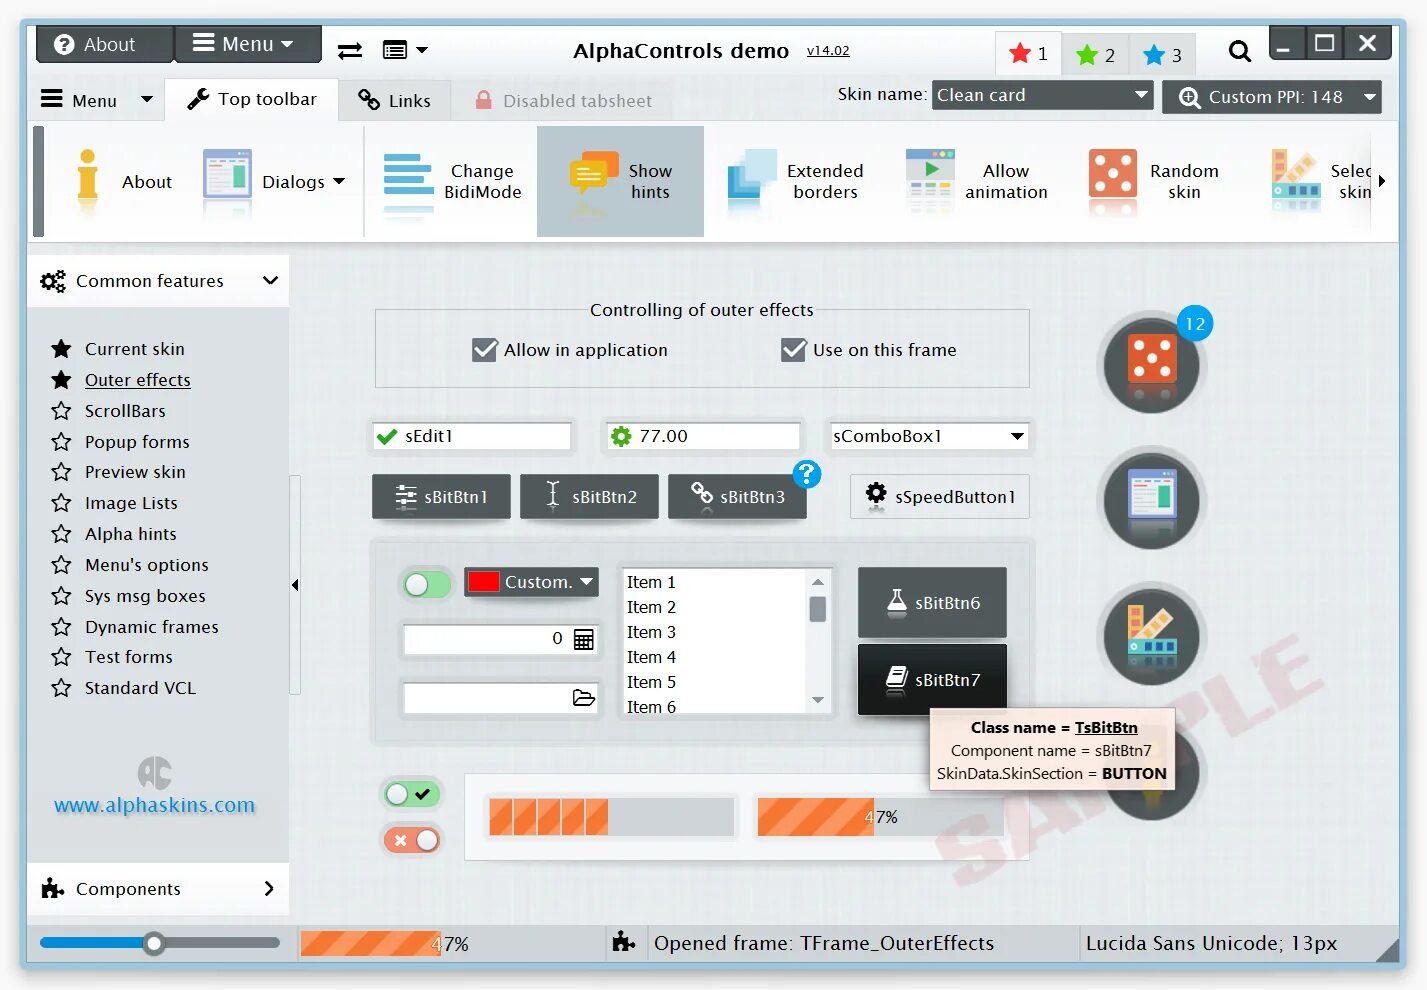The image size is (1427, 990).
Task: Toggle Allow in application checkbox
Action: (485, 350)
